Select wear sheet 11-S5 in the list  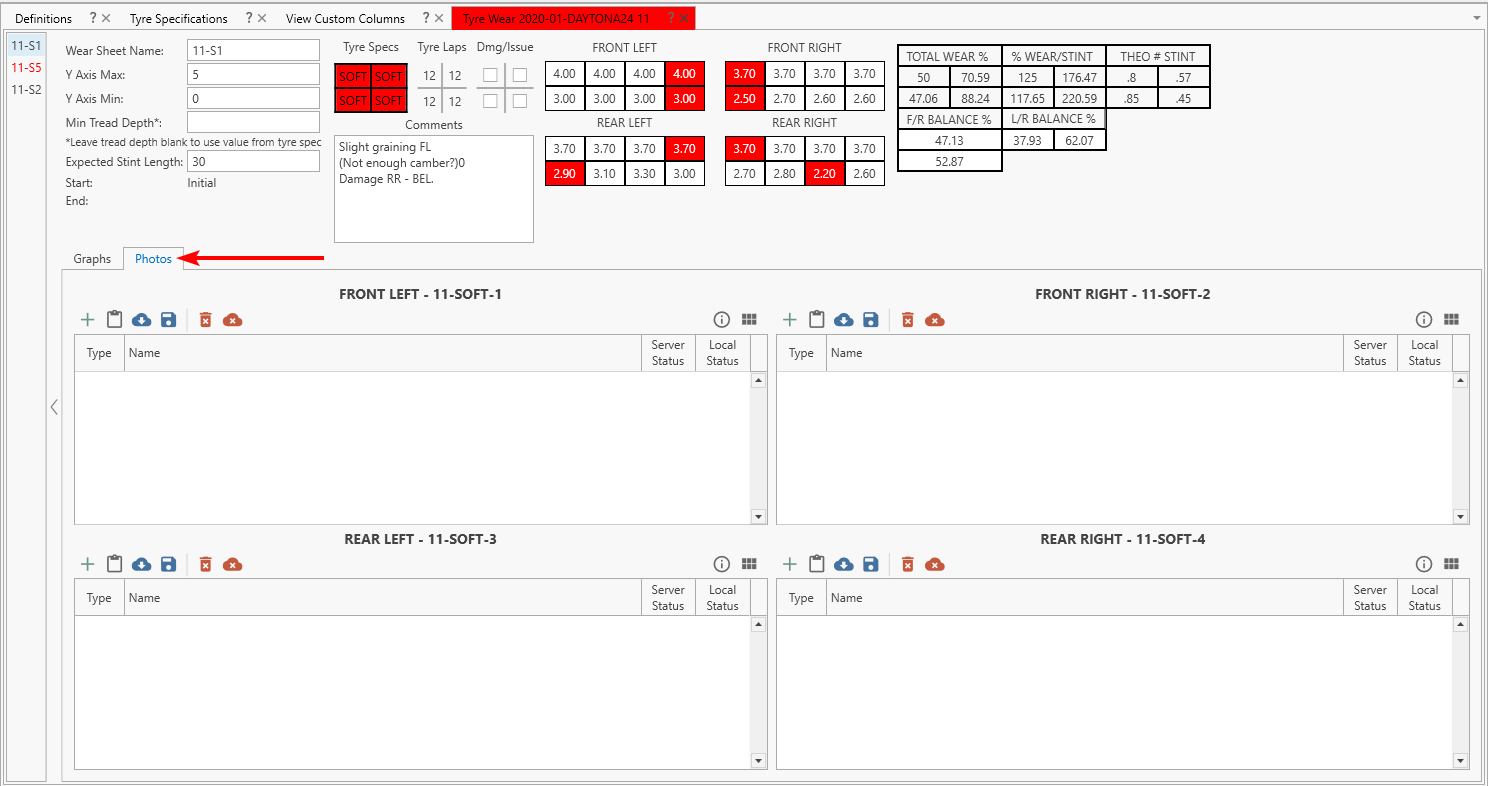tap(26, 68)
